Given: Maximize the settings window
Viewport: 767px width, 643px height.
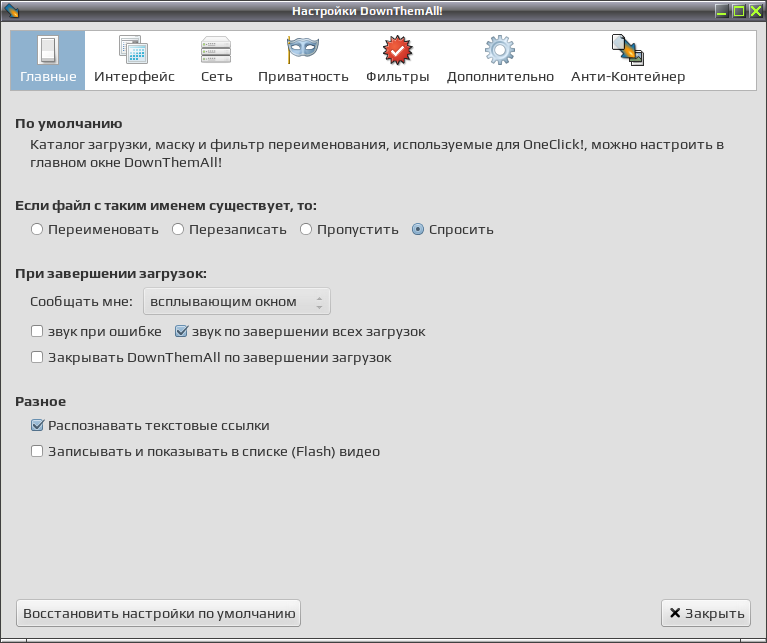Looking at the screenshot, I should [x=739, y=11].
